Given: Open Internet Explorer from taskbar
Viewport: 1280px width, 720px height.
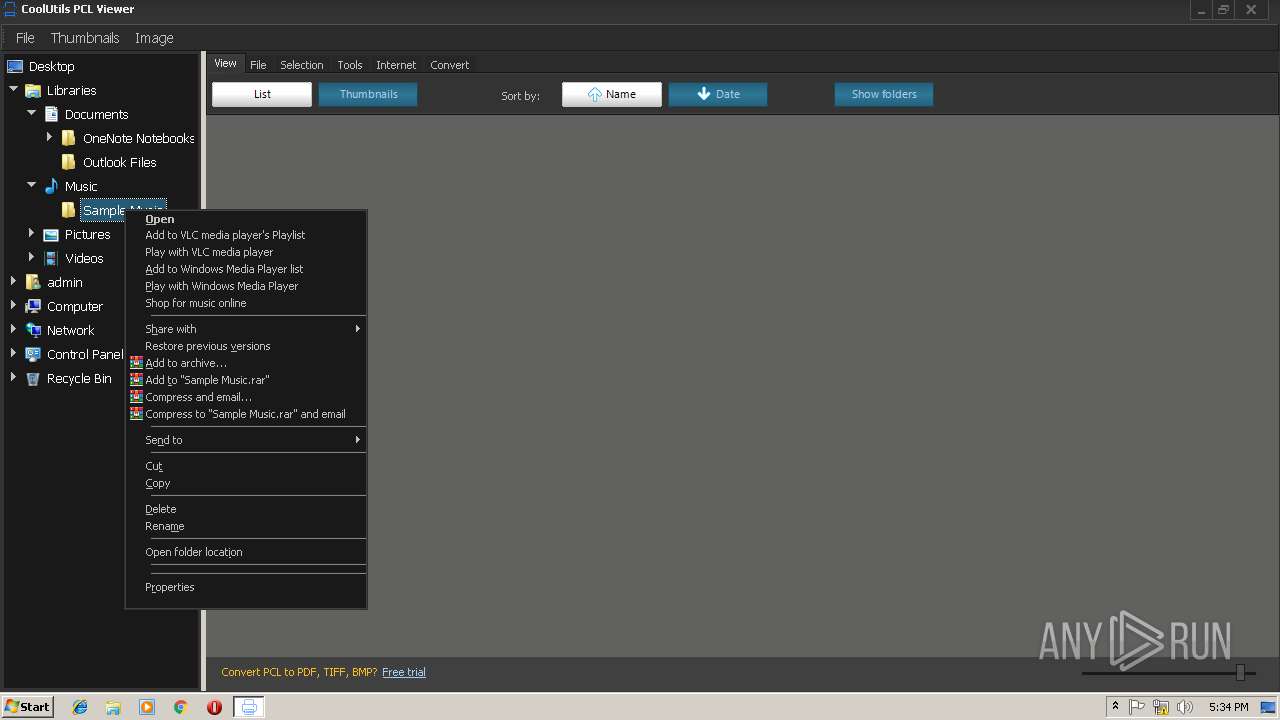Looking at the screenshot, I should click(80, 707).
